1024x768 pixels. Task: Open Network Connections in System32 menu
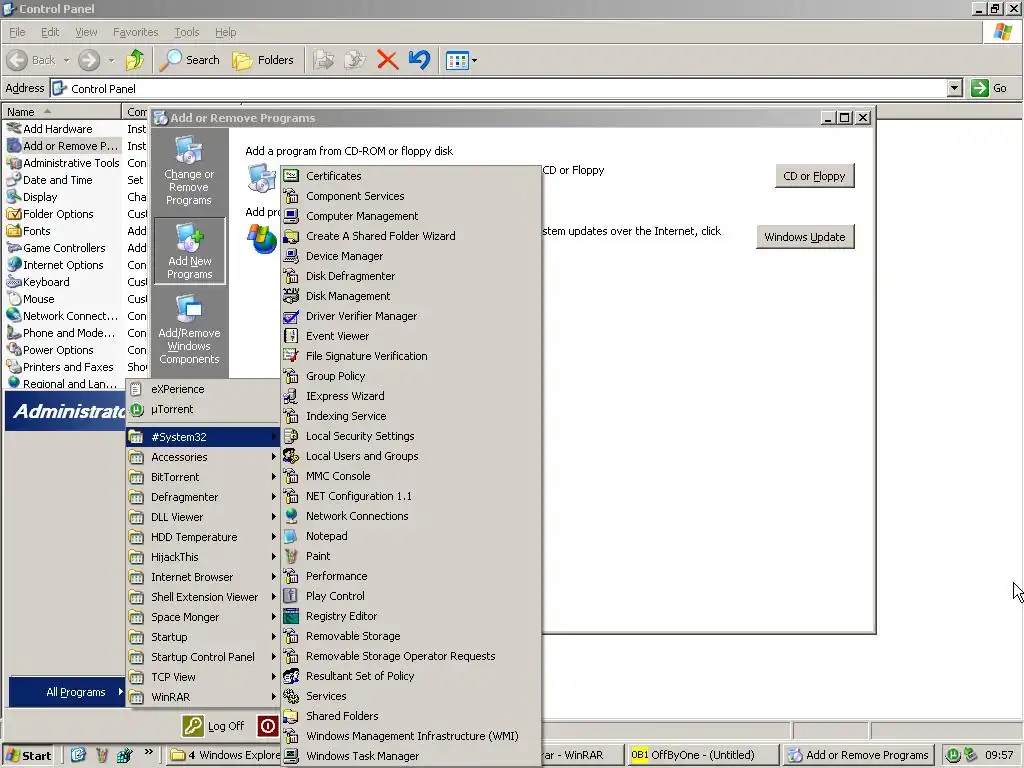[411, 516]
